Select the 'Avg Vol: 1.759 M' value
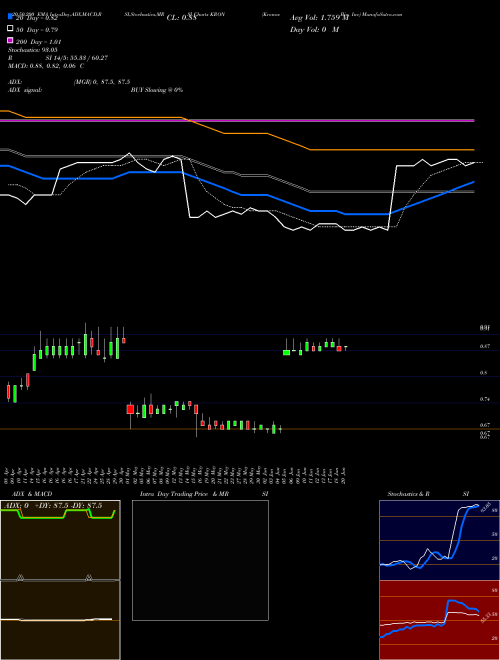This screenshot has width=500, height=660. pos(319,18)
